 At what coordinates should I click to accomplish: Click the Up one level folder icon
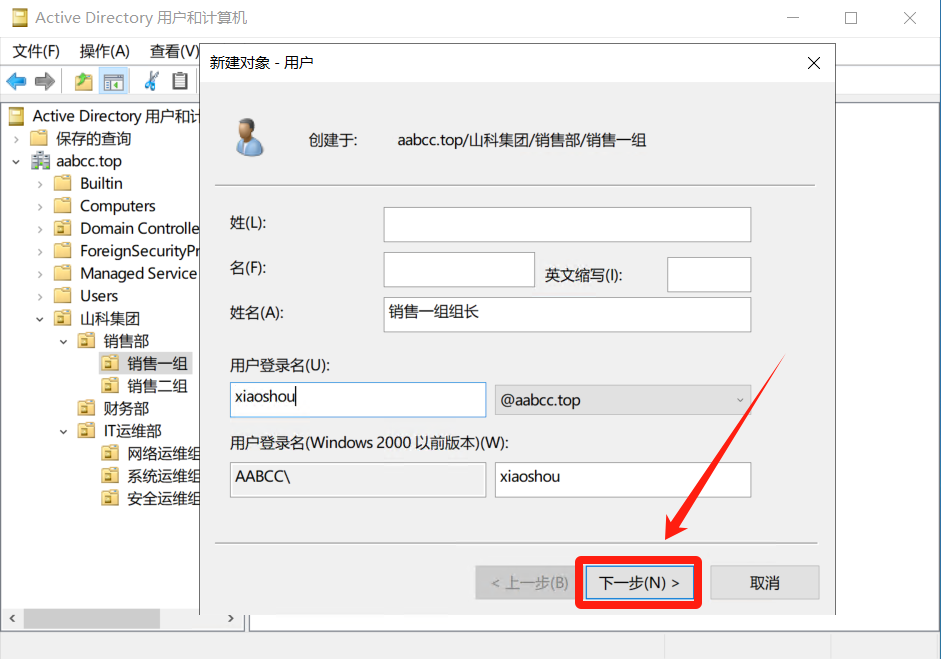coord(84,81)
